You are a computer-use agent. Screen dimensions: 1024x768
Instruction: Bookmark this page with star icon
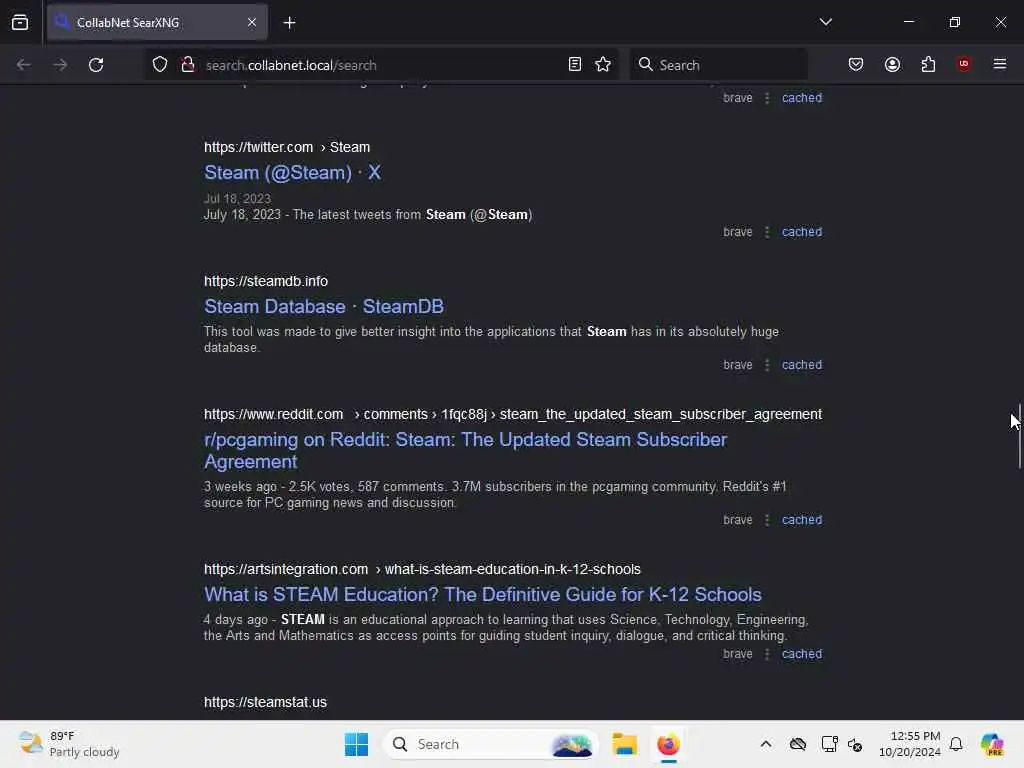pyautogui.click(x=603, y=65)
